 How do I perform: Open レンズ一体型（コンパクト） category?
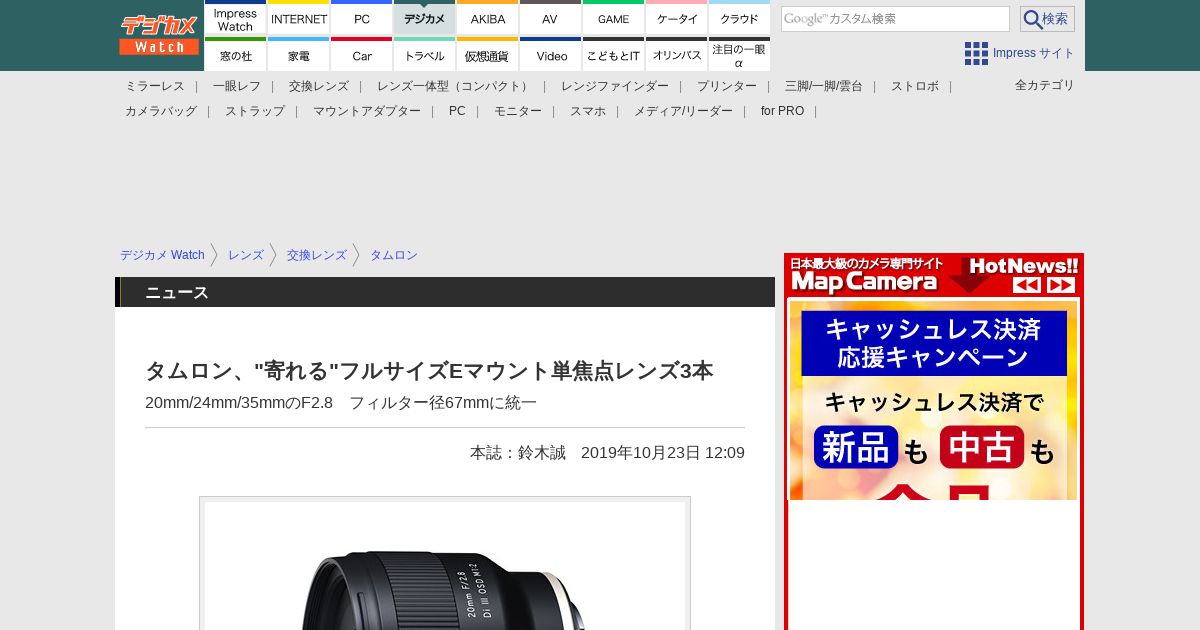click(455, 86)
